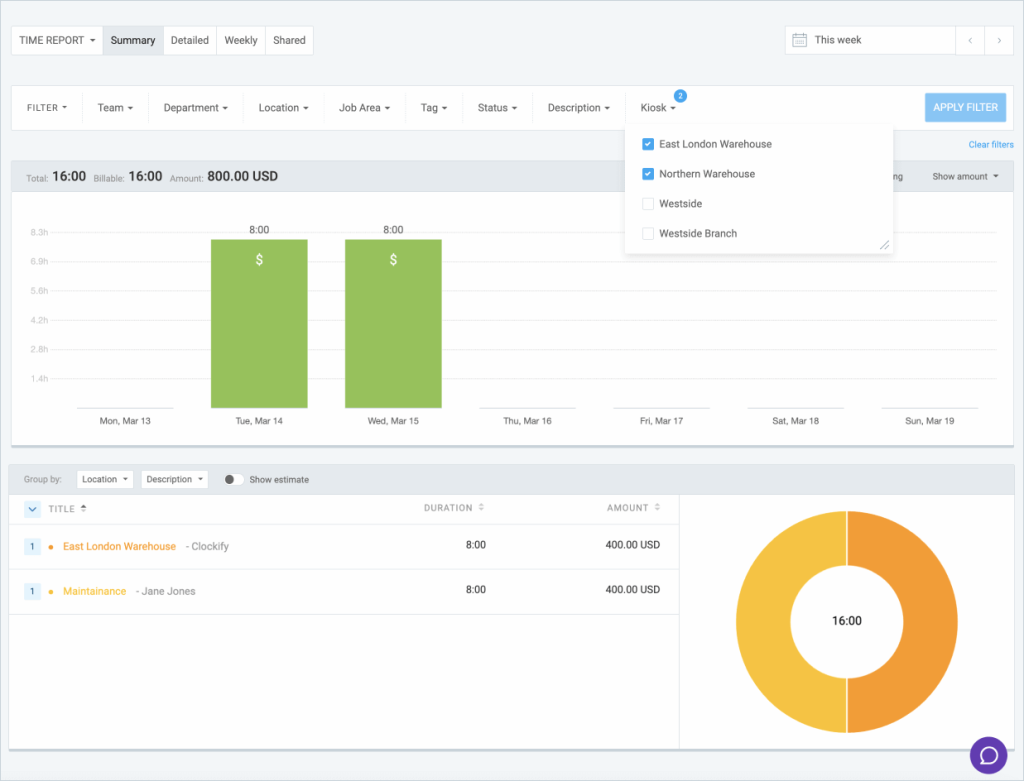This screenshot has width=1024, height=781.
Task: Click the Kiosk filter count badge
Action: (x=680, y=96)
